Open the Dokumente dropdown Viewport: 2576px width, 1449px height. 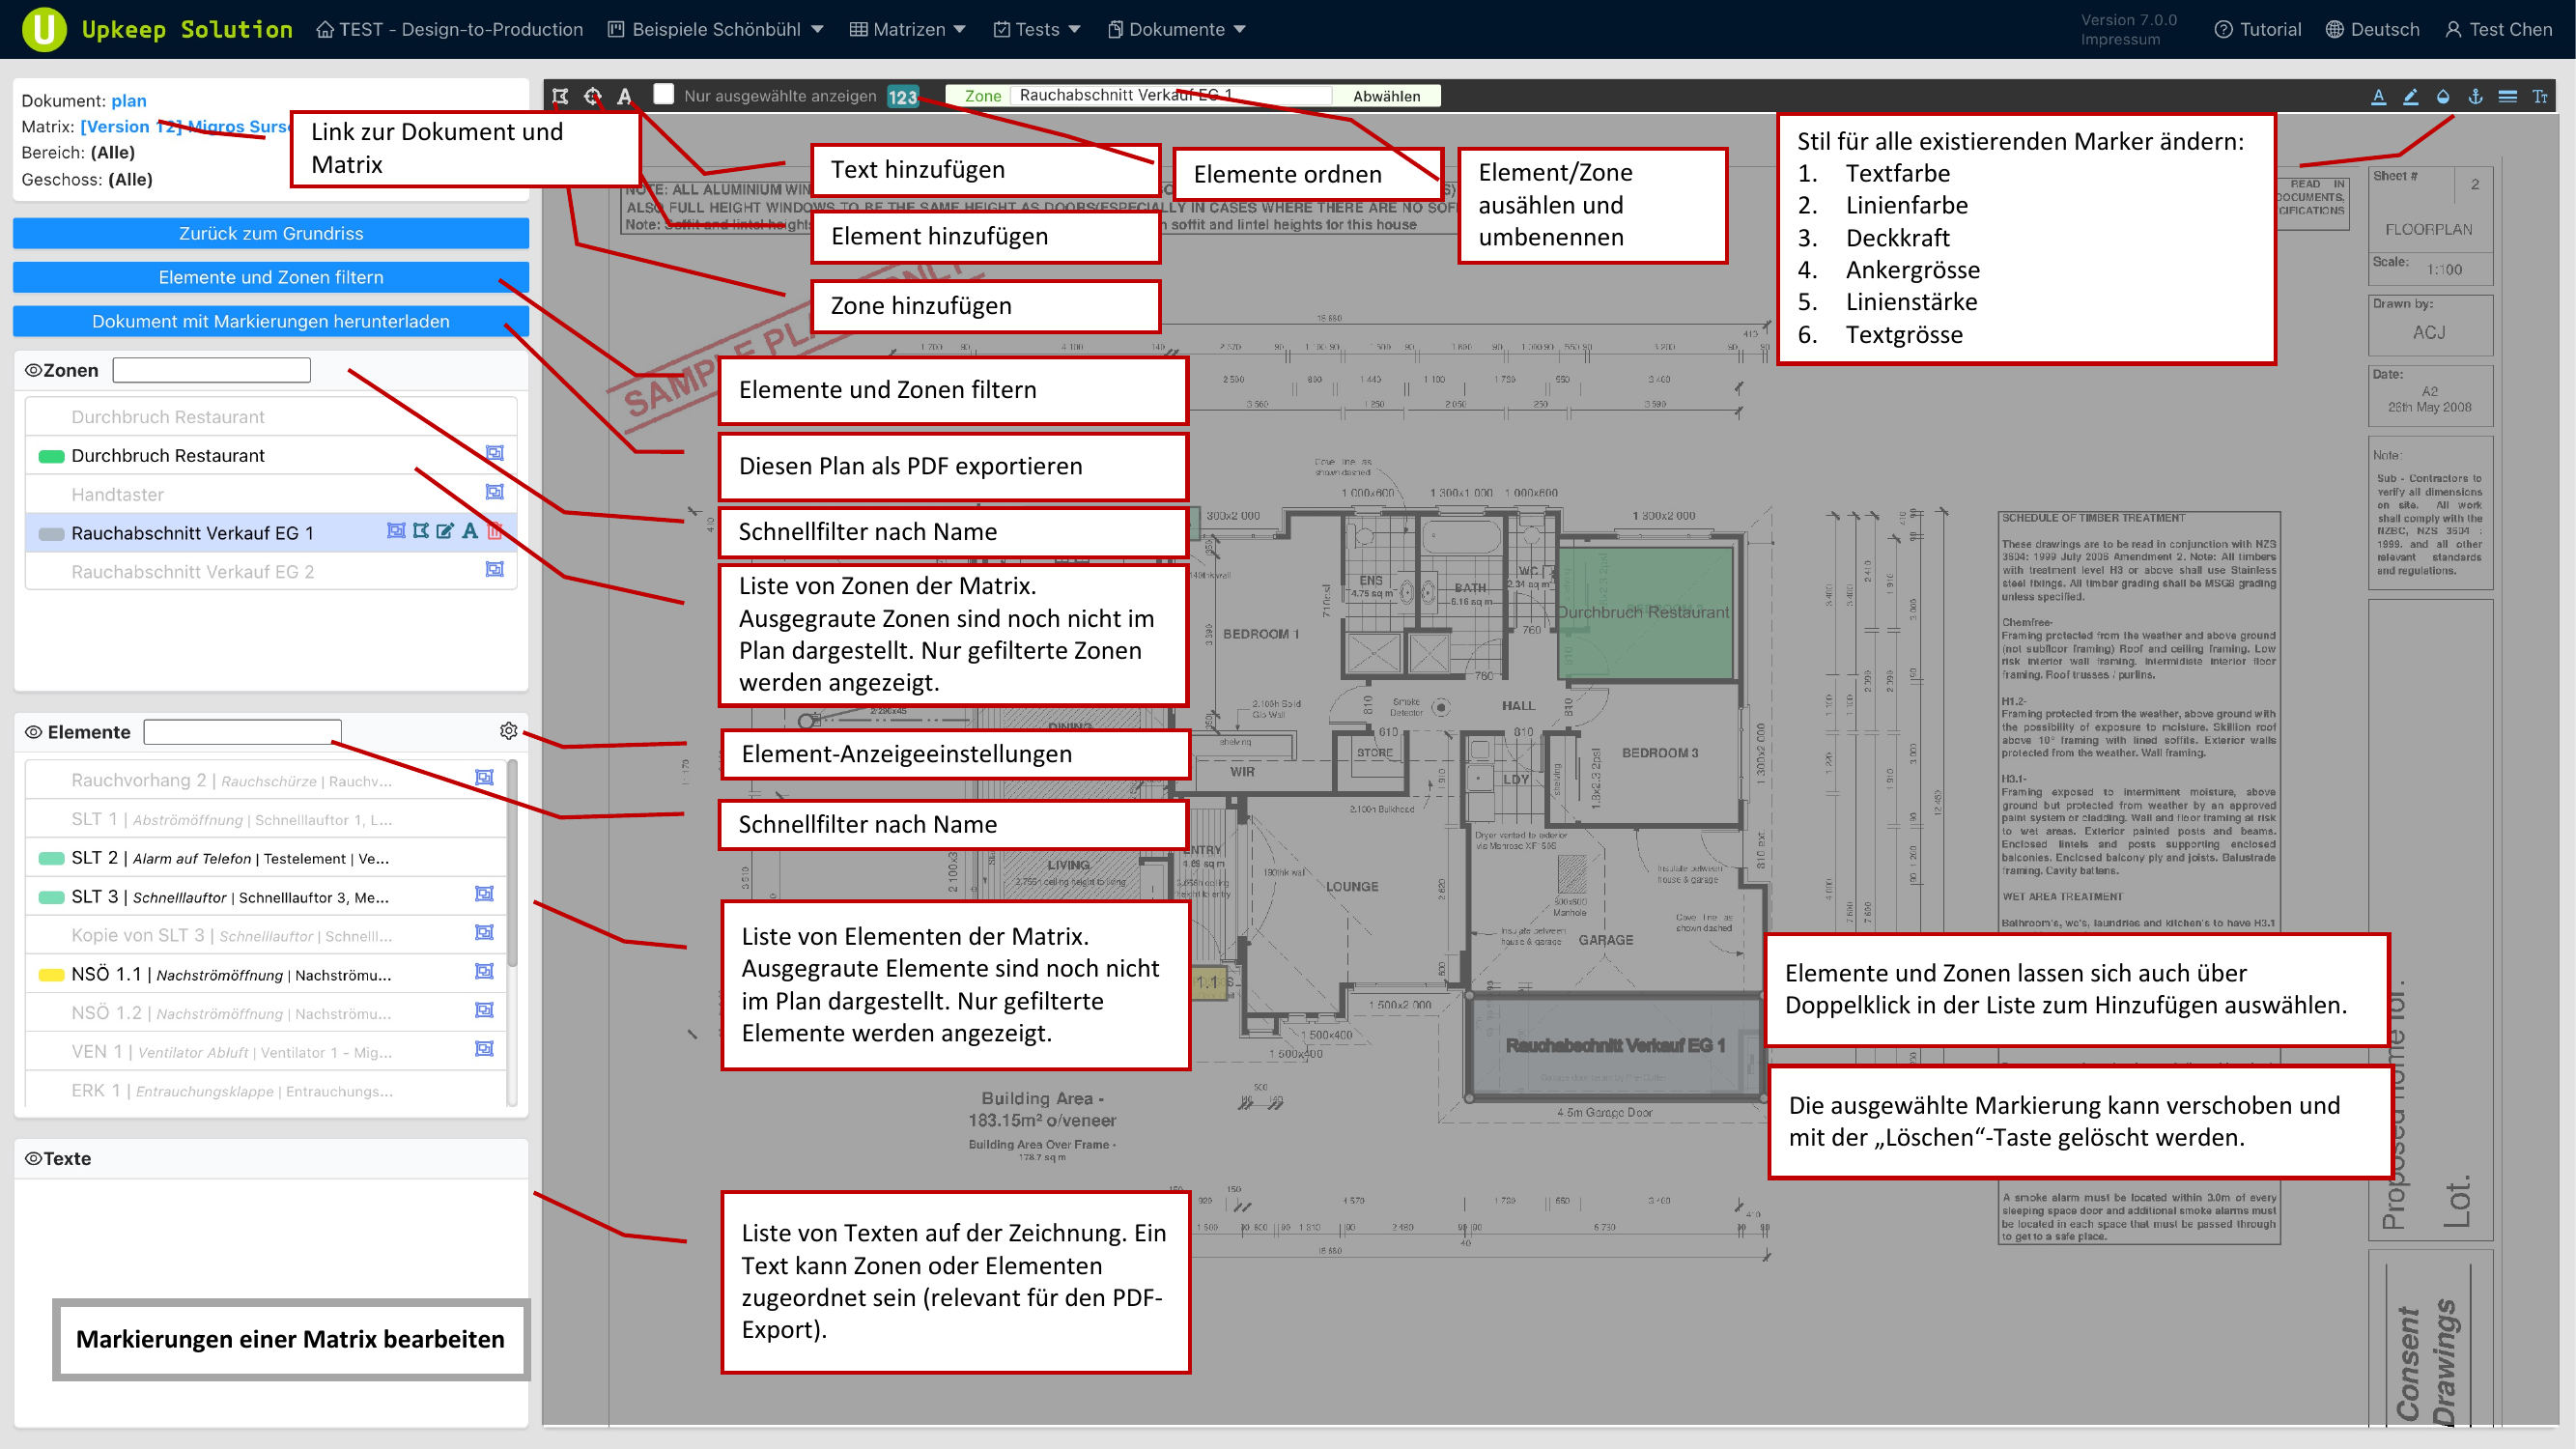click(x=1176, y=29)
